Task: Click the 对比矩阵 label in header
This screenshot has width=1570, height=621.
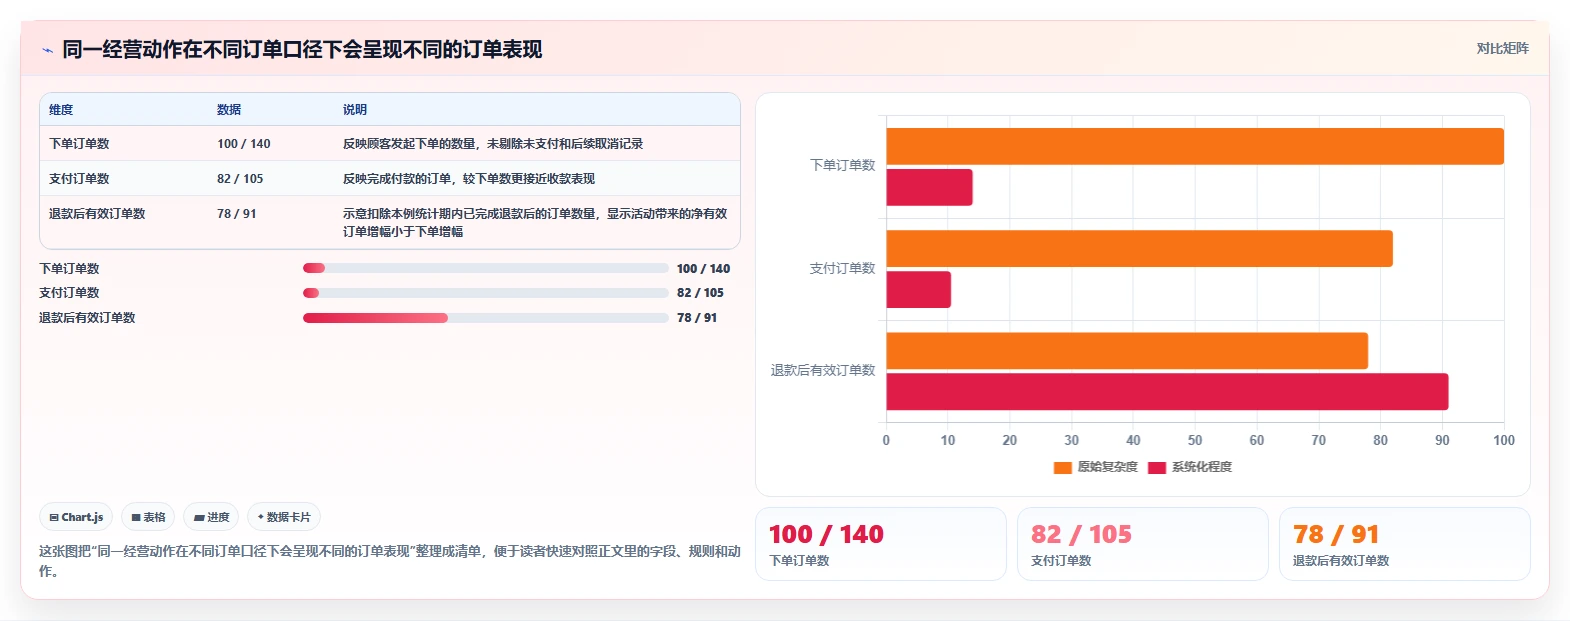Action: (1502, 48)
